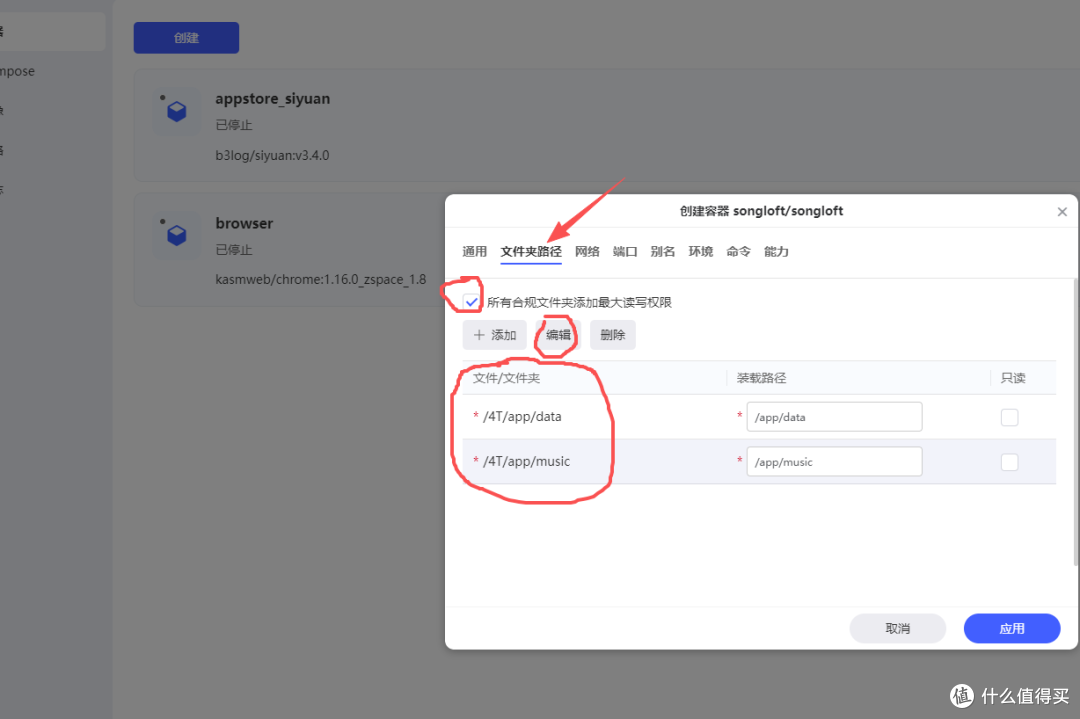
Task: Click 已停止 status under appstore_siyuan
Action: pyautogui.click(x=233, y=125)
